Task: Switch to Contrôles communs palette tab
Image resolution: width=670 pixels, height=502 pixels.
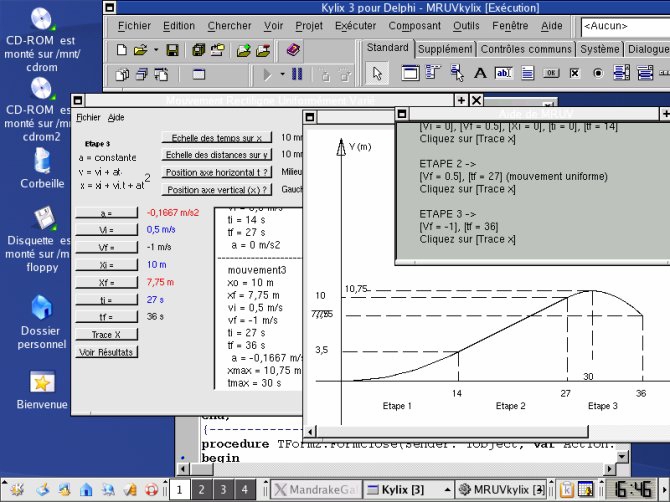Action: click(526, 49)
